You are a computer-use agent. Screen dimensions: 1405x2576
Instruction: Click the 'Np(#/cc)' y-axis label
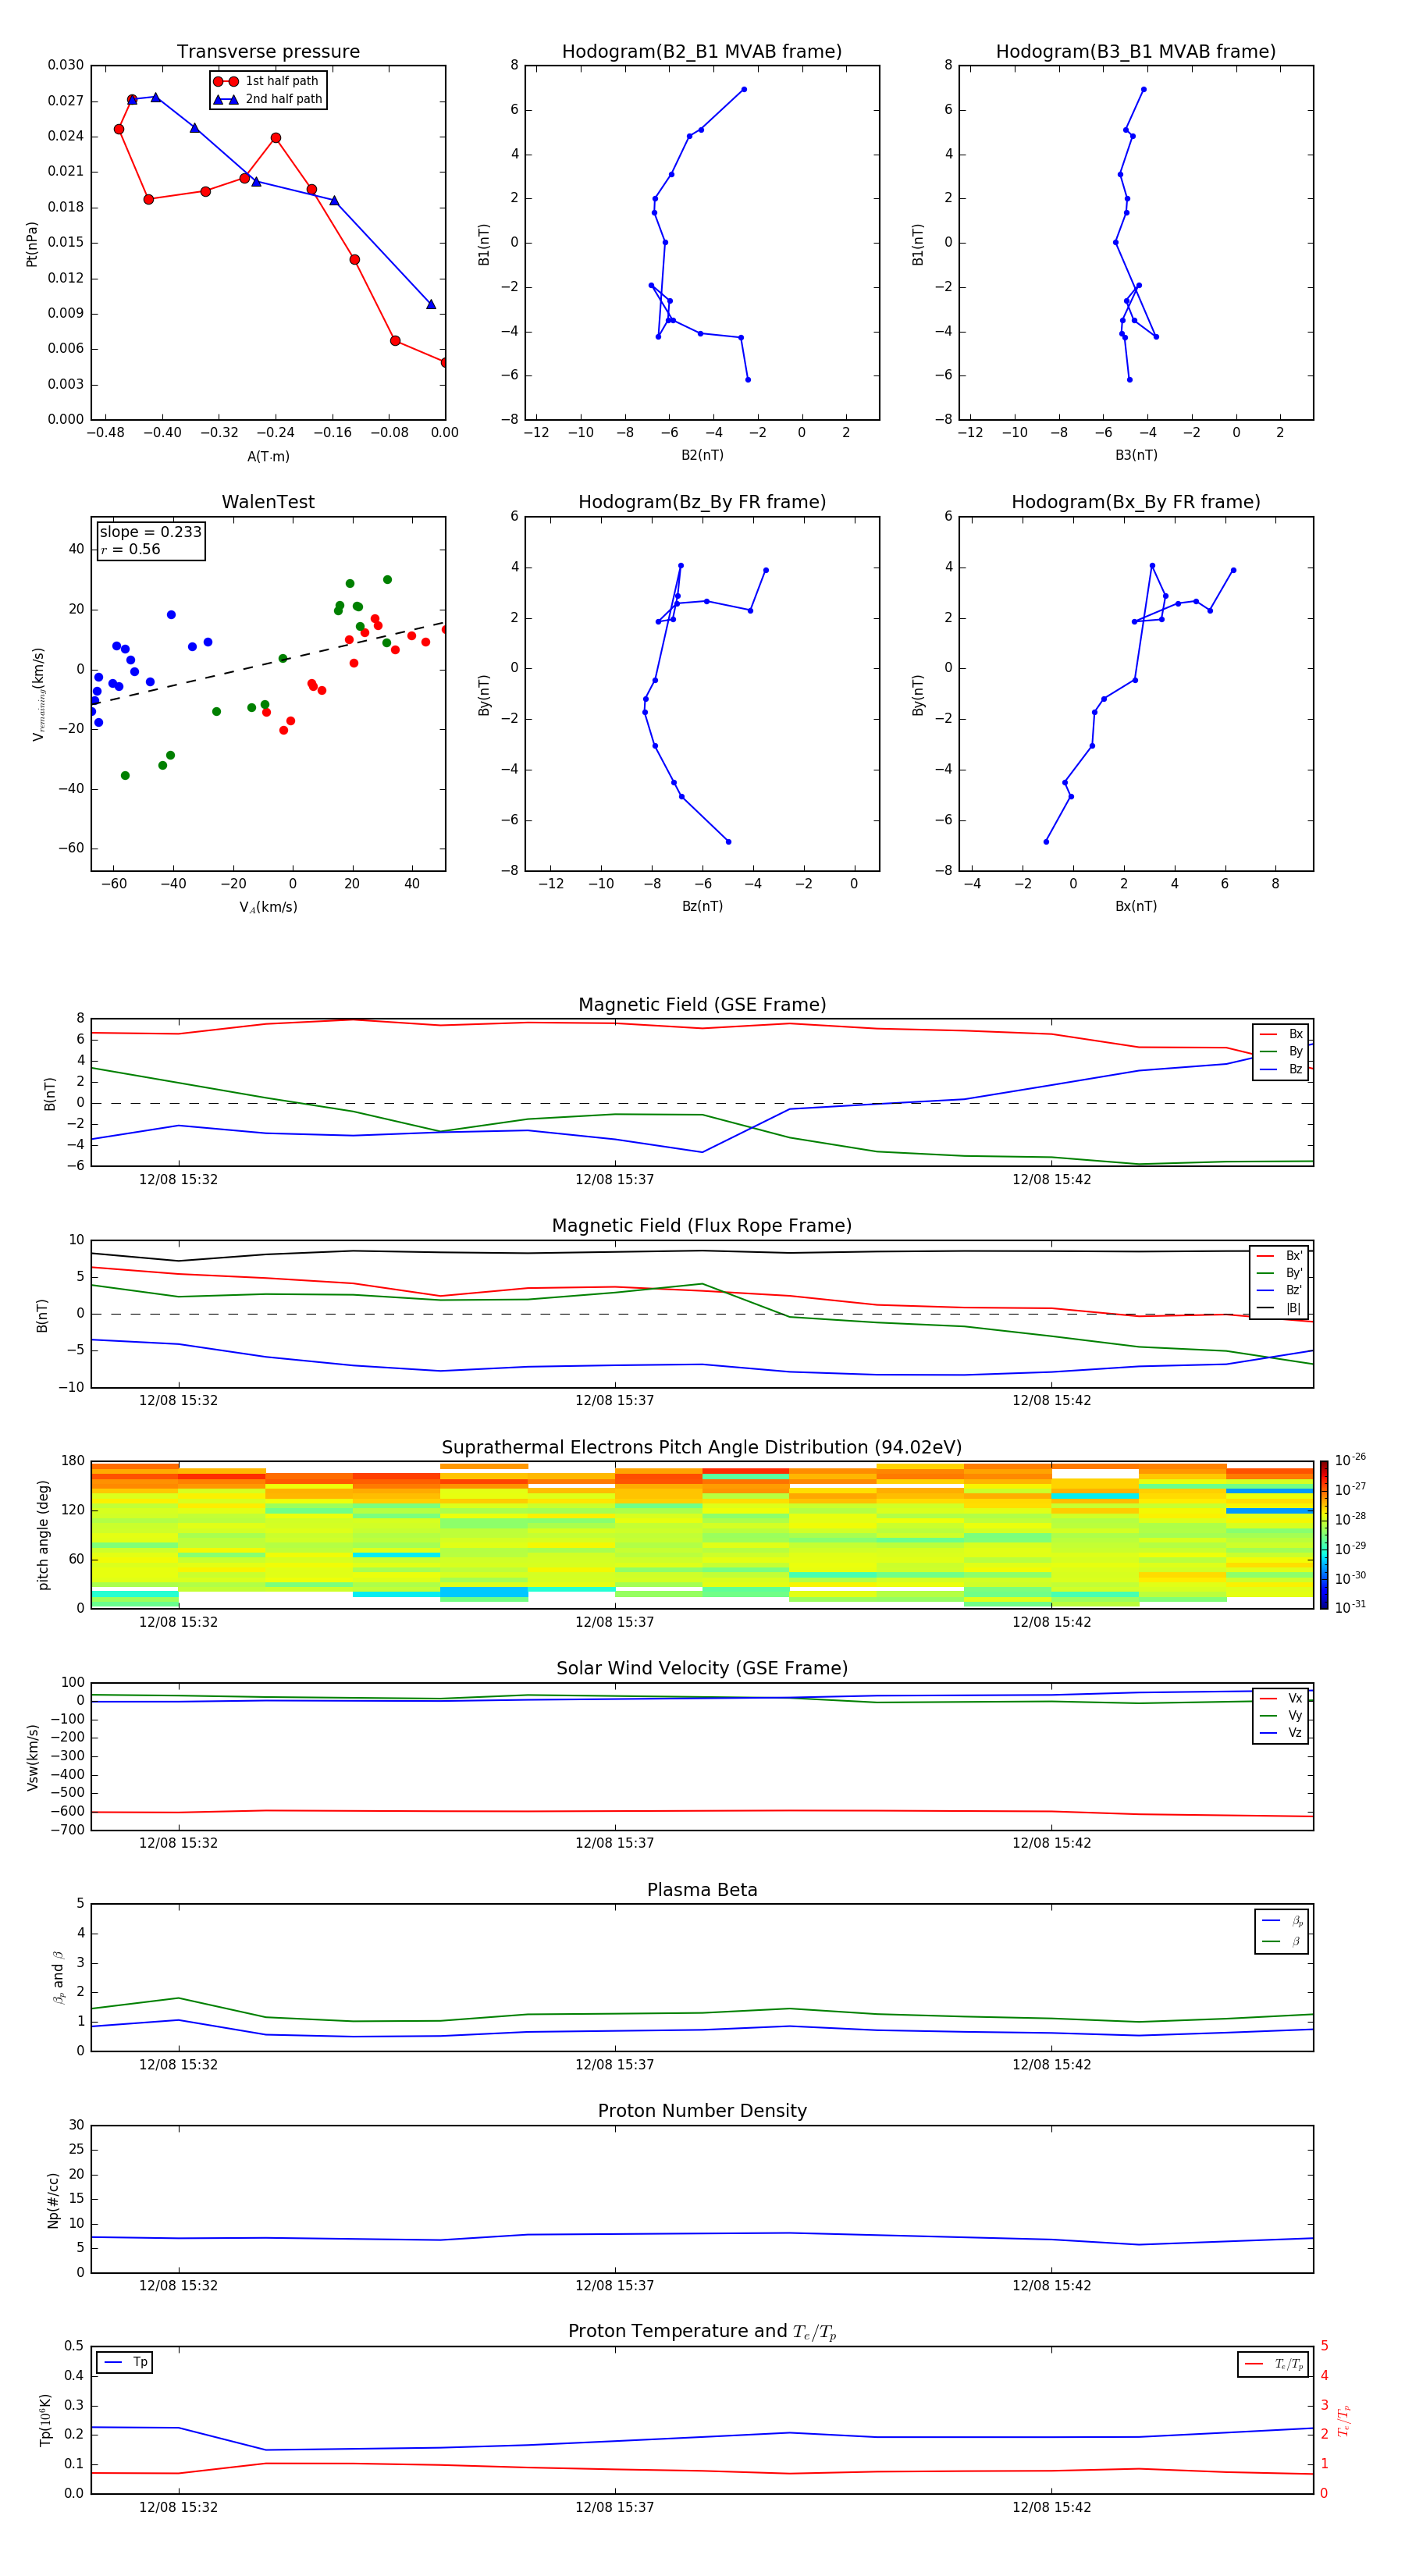pos(53,2200)
